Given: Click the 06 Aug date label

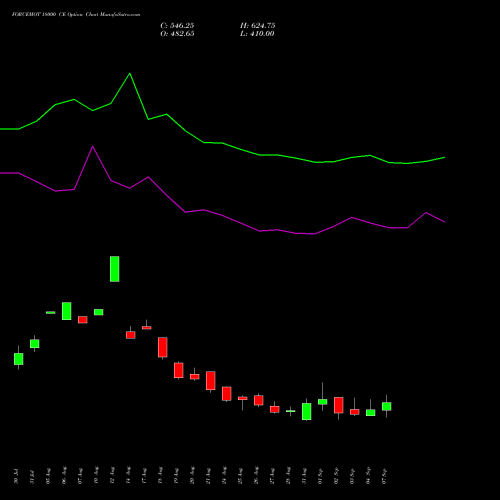Looking at the screenshot, I should (x=64, y=476).
